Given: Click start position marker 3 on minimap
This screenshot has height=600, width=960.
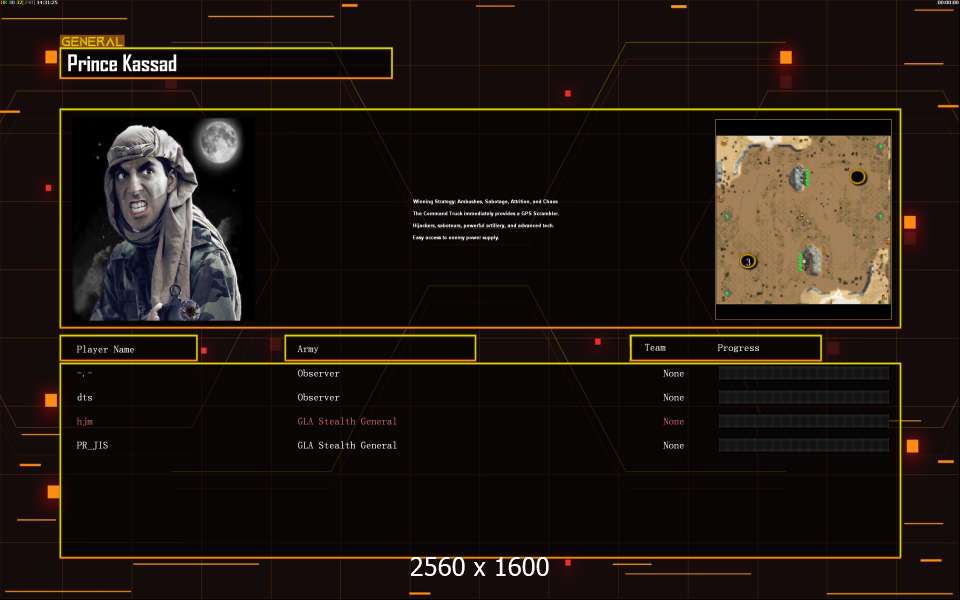Looking at the screenshot, I should [747, 261].
